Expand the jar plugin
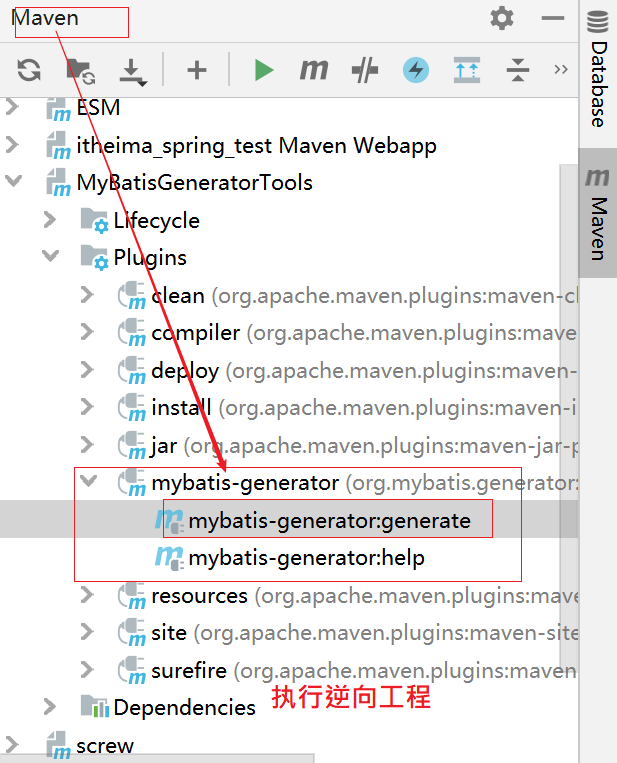Screen dimensions: 617x763 [87, 444]
